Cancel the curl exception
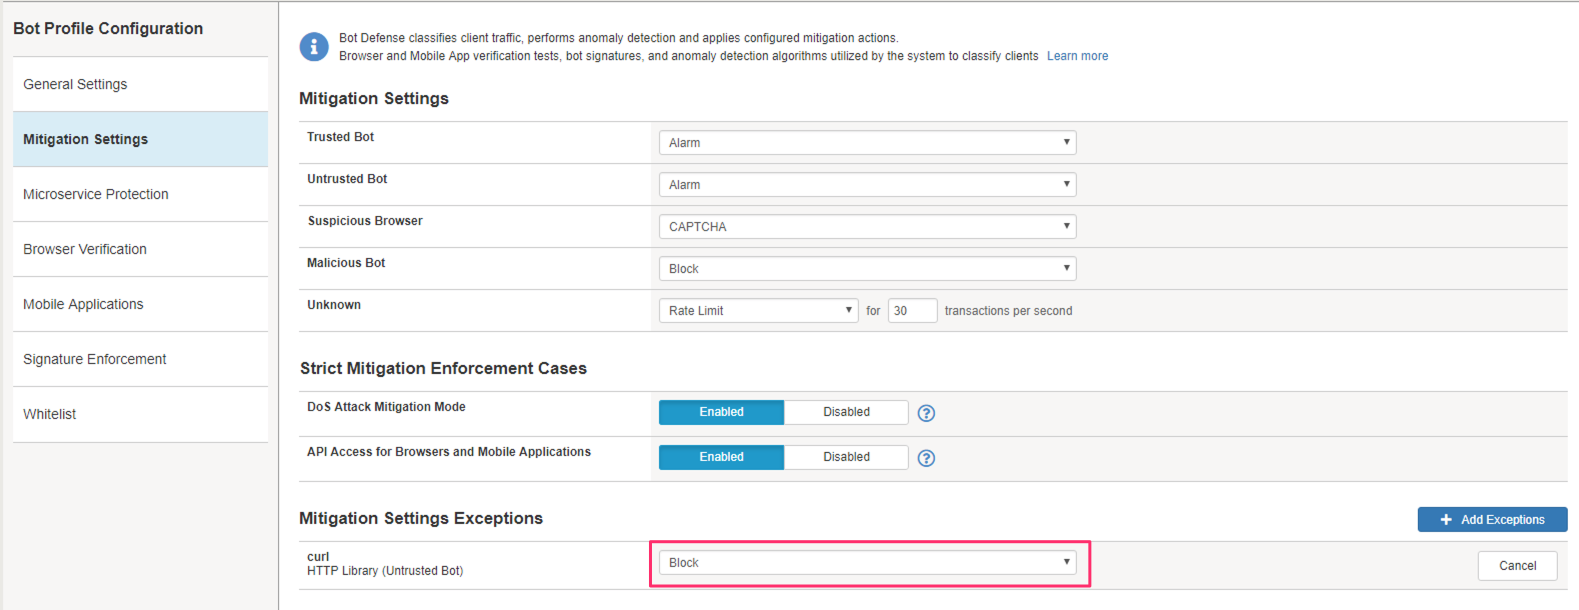The image size is (1579, 610). [x=1517, y=566]
